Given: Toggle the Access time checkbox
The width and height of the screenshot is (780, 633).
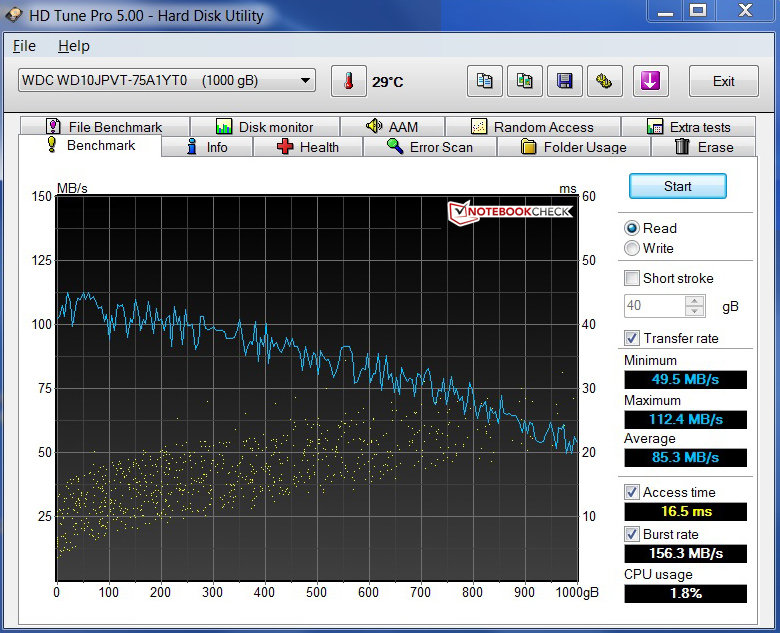Looking at the screenshot, I should pos(632,492).
